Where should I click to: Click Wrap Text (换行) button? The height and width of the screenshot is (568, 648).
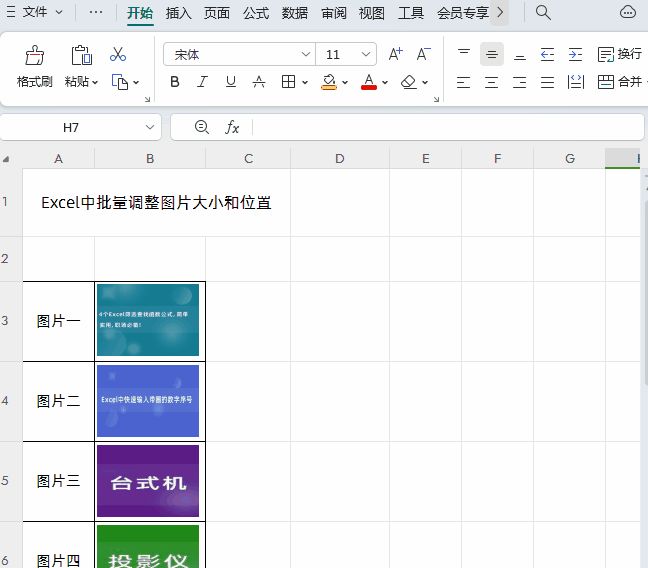[619, 54]
